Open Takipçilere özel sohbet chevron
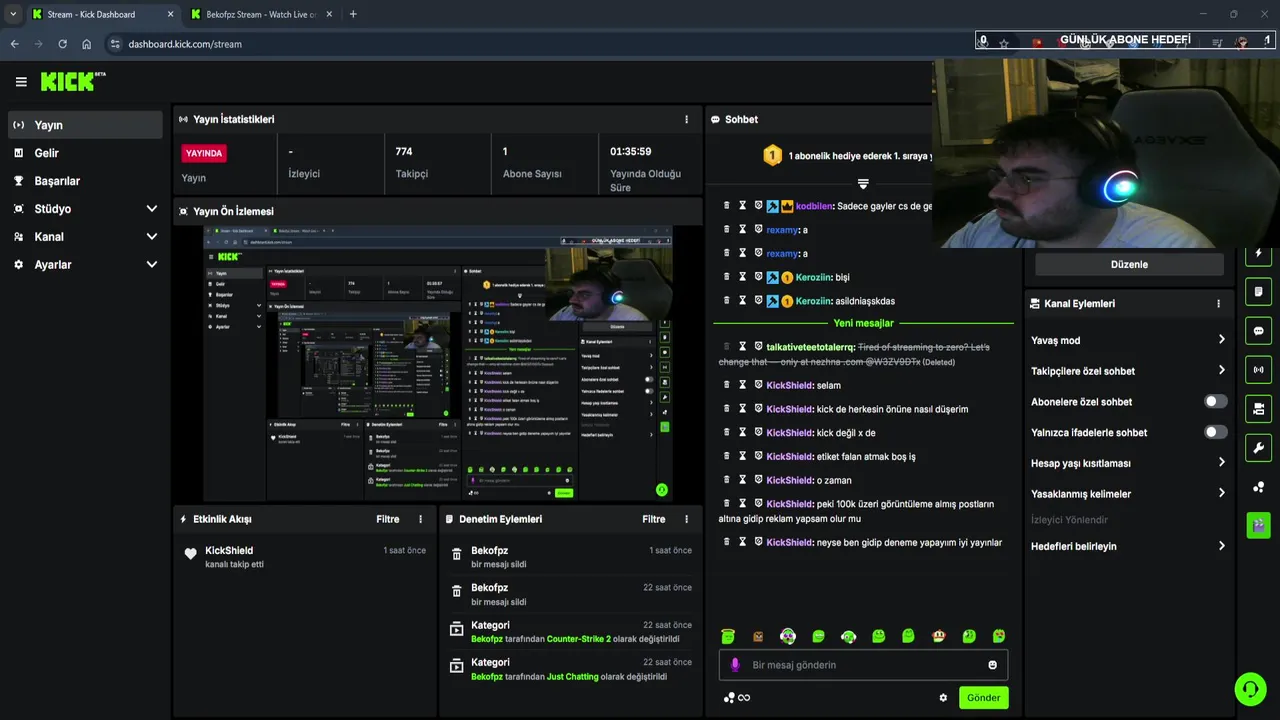The width and height of the screenshot is (1280, 720). click(1221, 371)
